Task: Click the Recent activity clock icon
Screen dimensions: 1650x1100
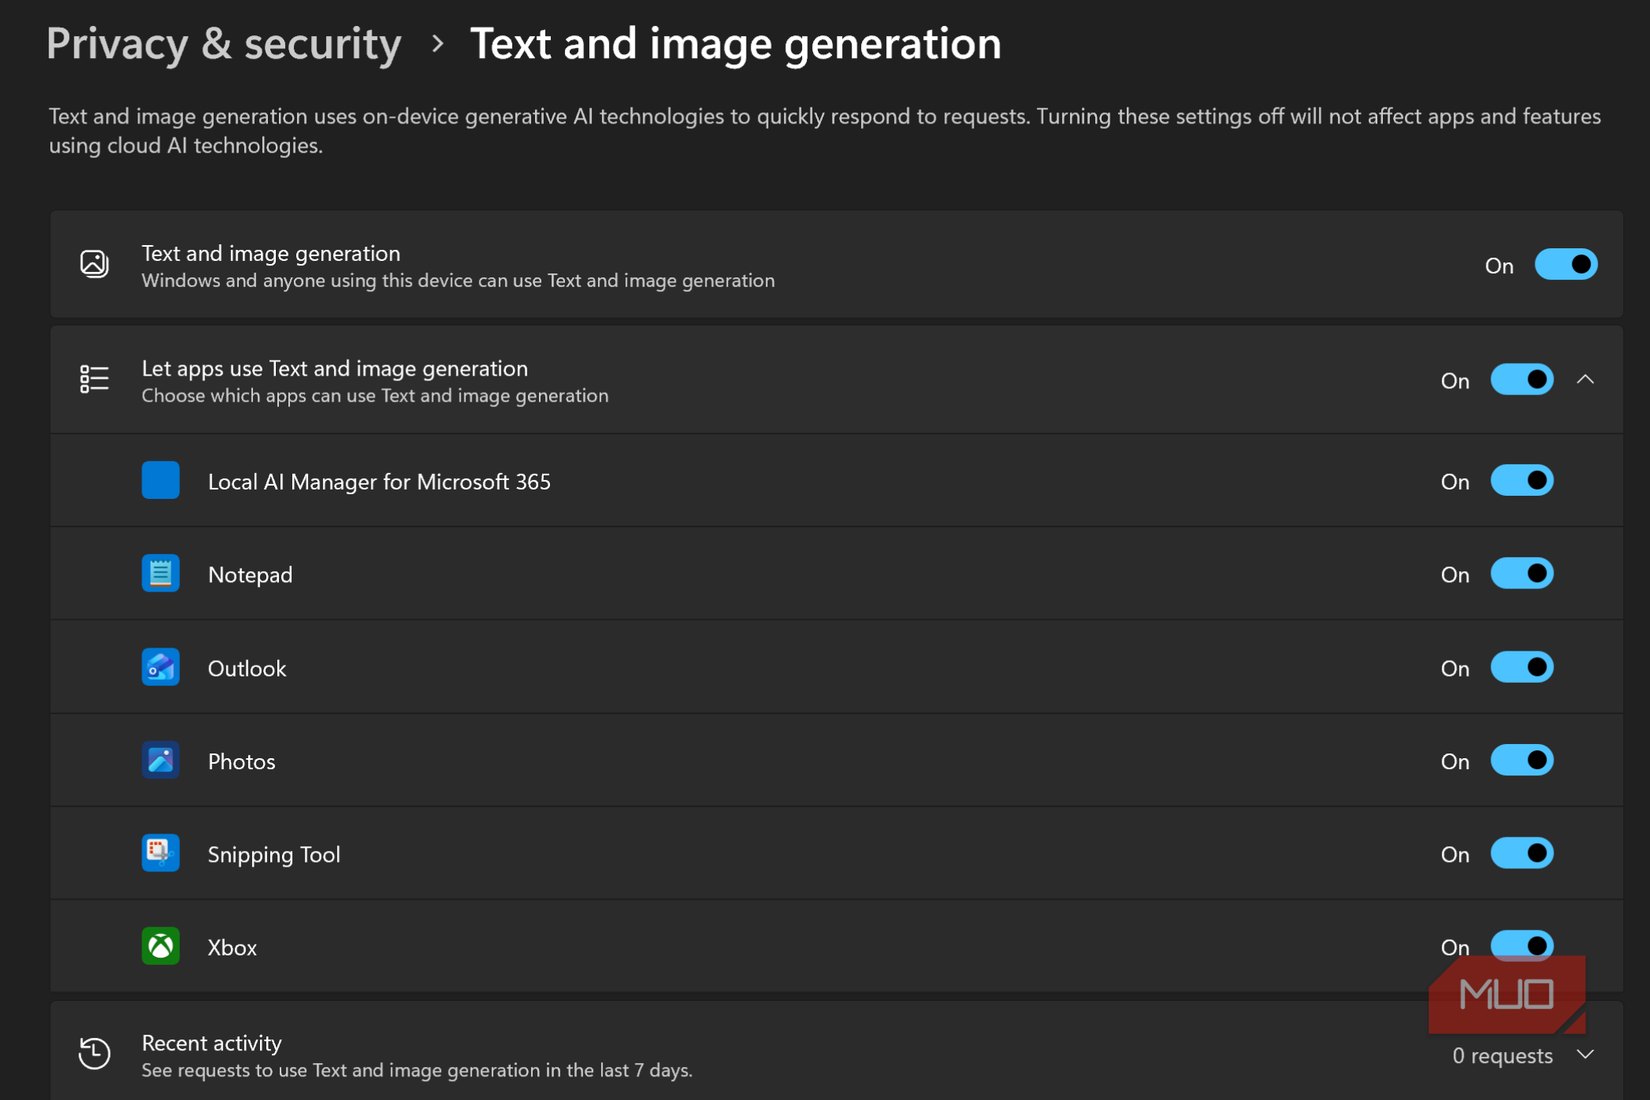Action: click(94, 1053)
